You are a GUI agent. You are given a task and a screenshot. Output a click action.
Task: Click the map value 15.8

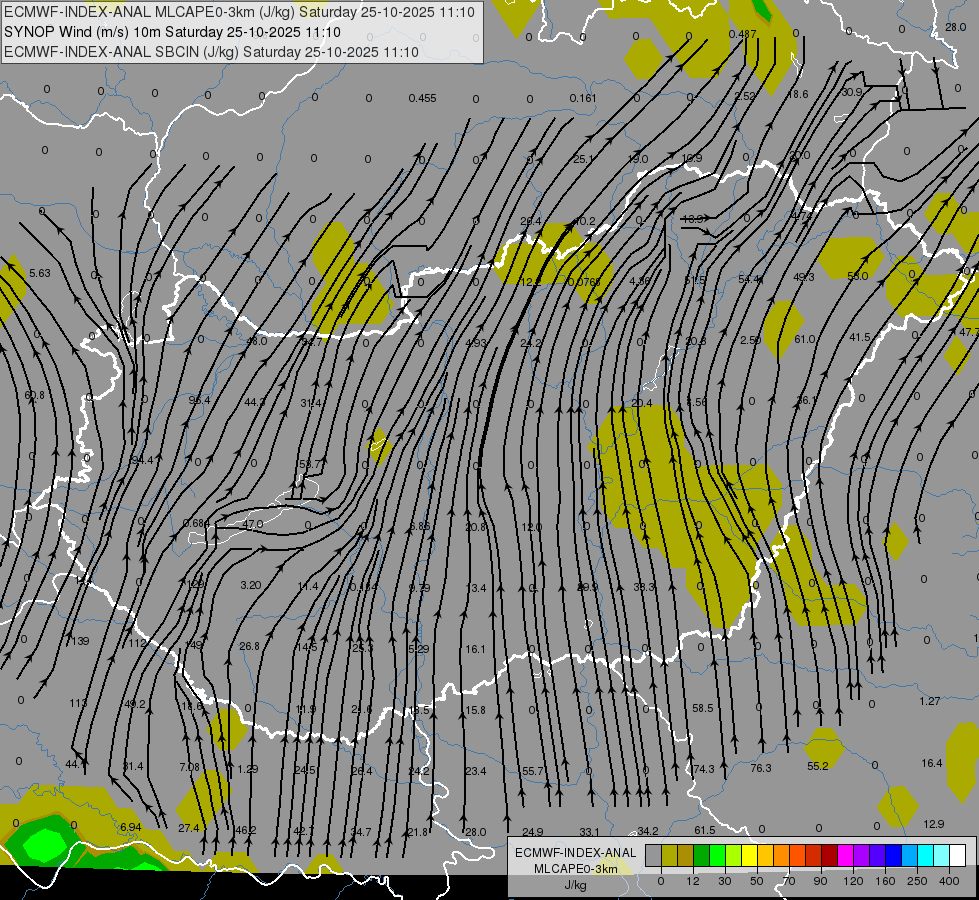click(x=475, y=710)
